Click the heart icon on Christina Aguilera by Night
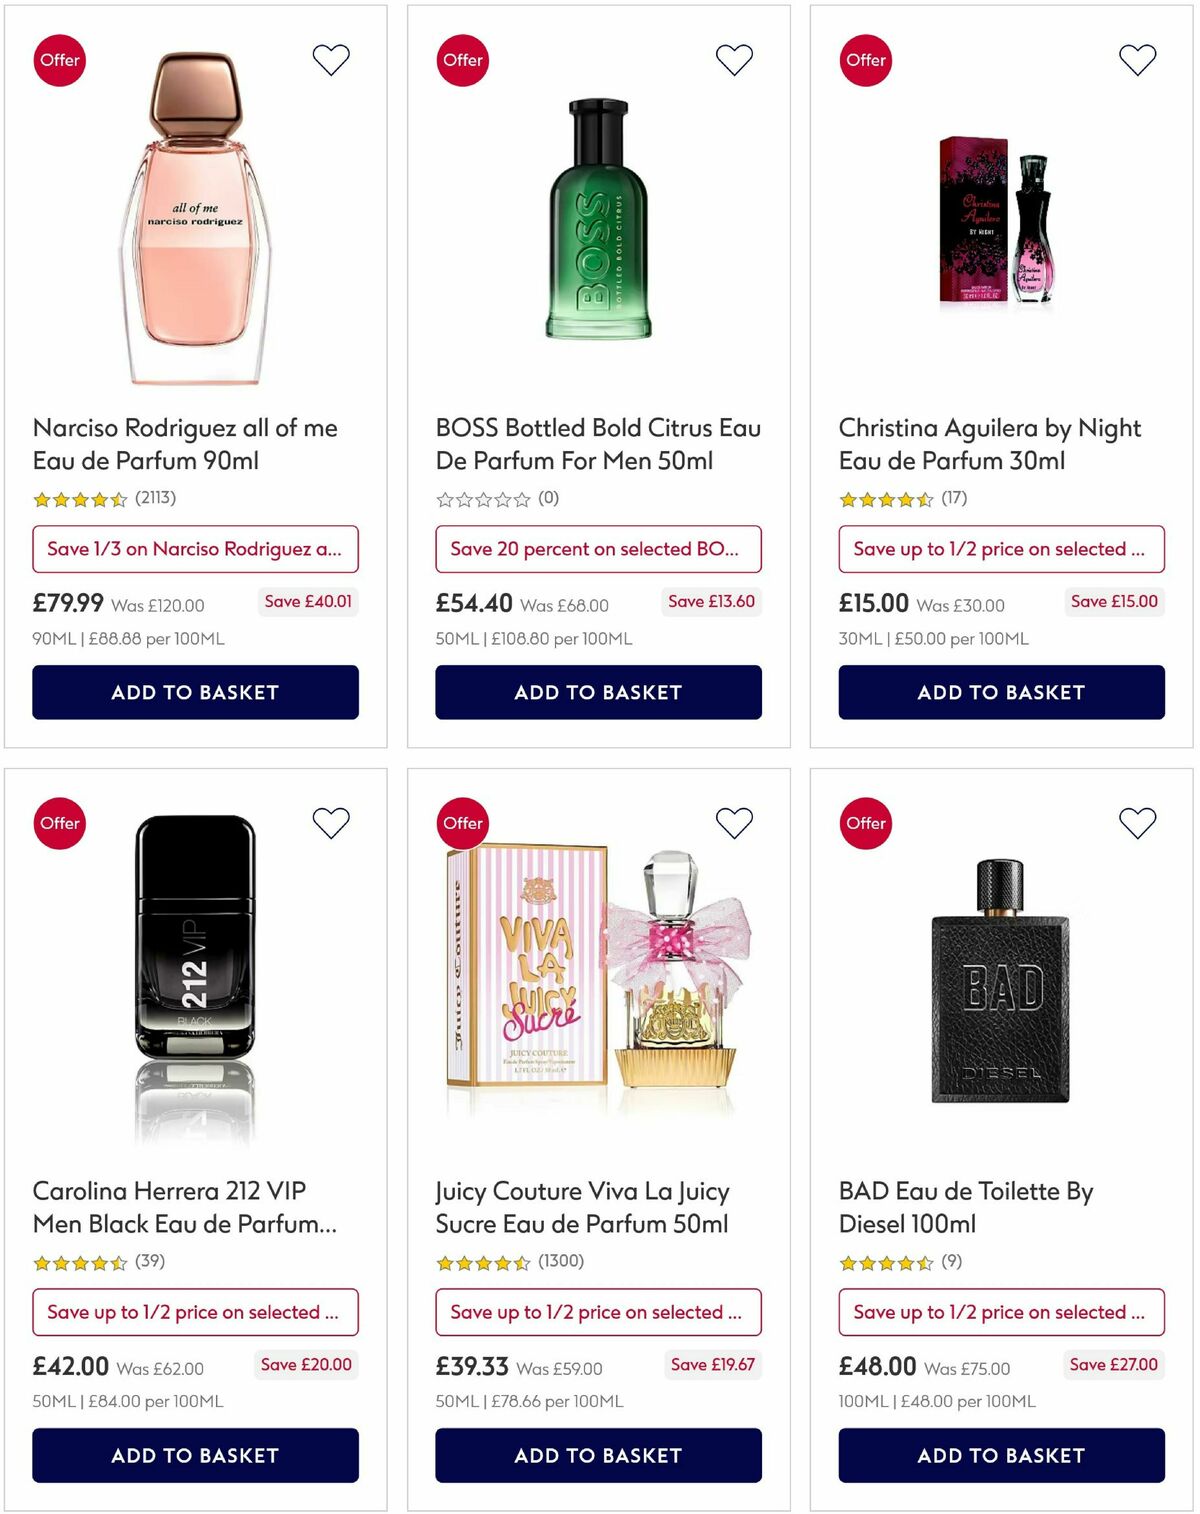Image resolution: width=1200 pixels, height=1514 pixels. pos(1135,60)
